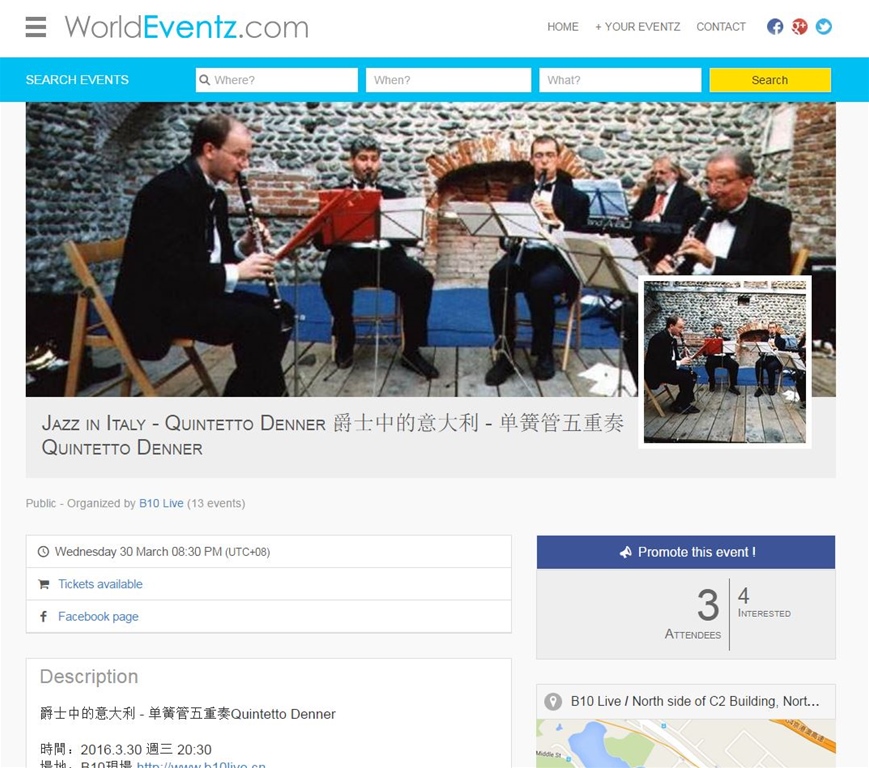Image resolution: width=869 pixels, height=768 pixels.
Task: Click the Promote this event ! button
Action: [x=686, y=552]
